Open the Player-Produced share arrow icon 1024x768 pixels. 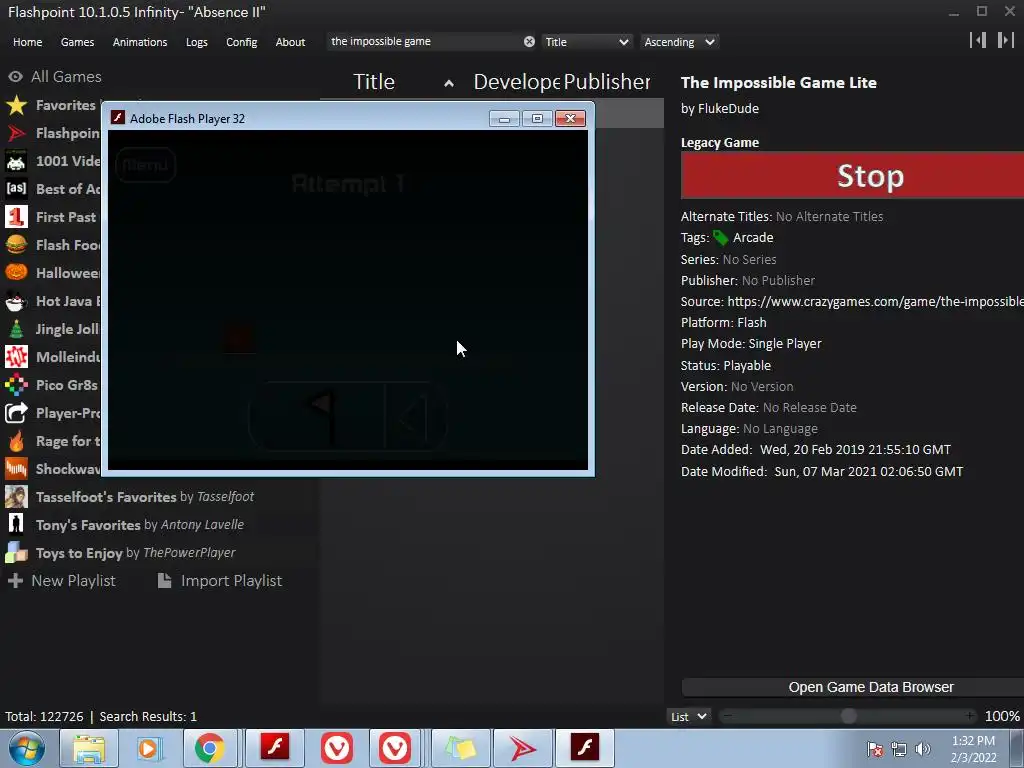click(16, 413)
